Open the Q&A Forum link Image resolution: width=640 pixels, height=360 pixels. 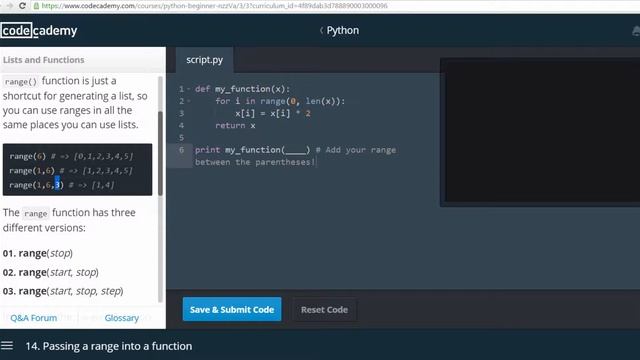pyautogui.click(x=33, y=318)
